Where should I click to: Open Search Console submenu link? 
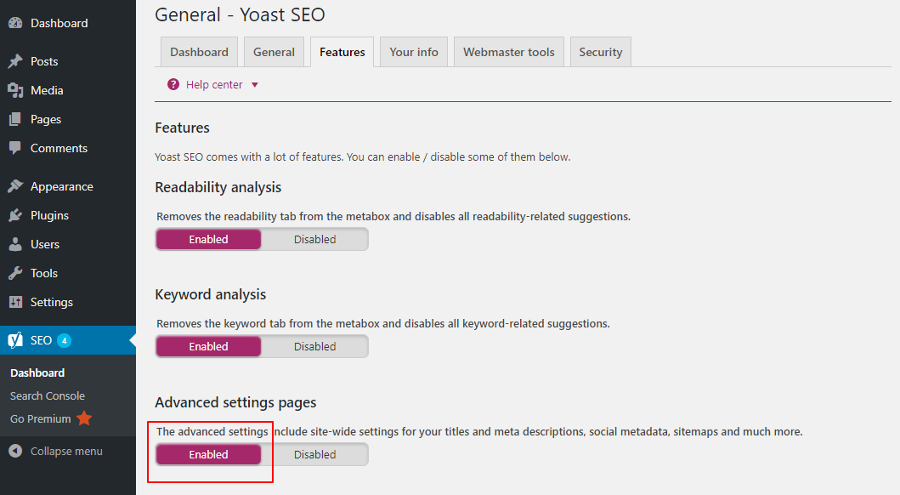click(47, 396)
